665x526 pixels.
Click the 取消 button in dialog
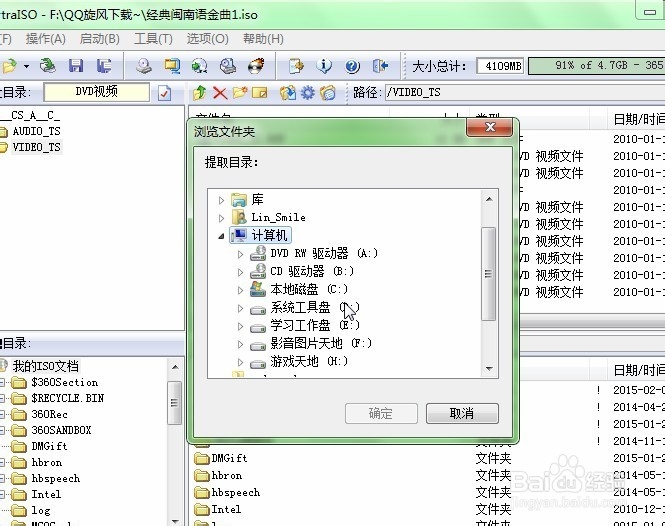coord(462,413)
